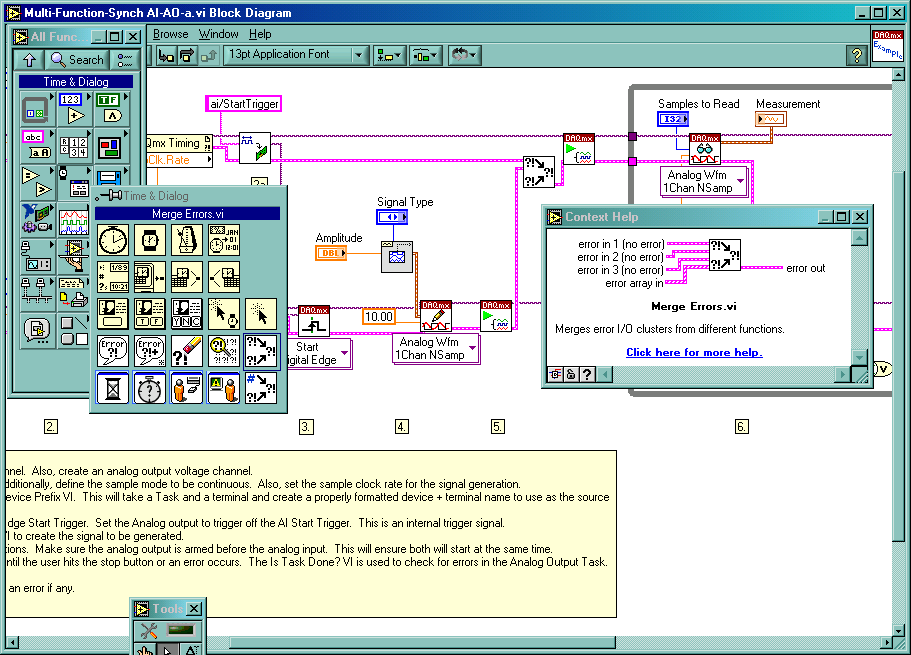Screen dimensions: 911x655
Task: Select the Prompt User for Input VI
Action: tap(187, 388)
